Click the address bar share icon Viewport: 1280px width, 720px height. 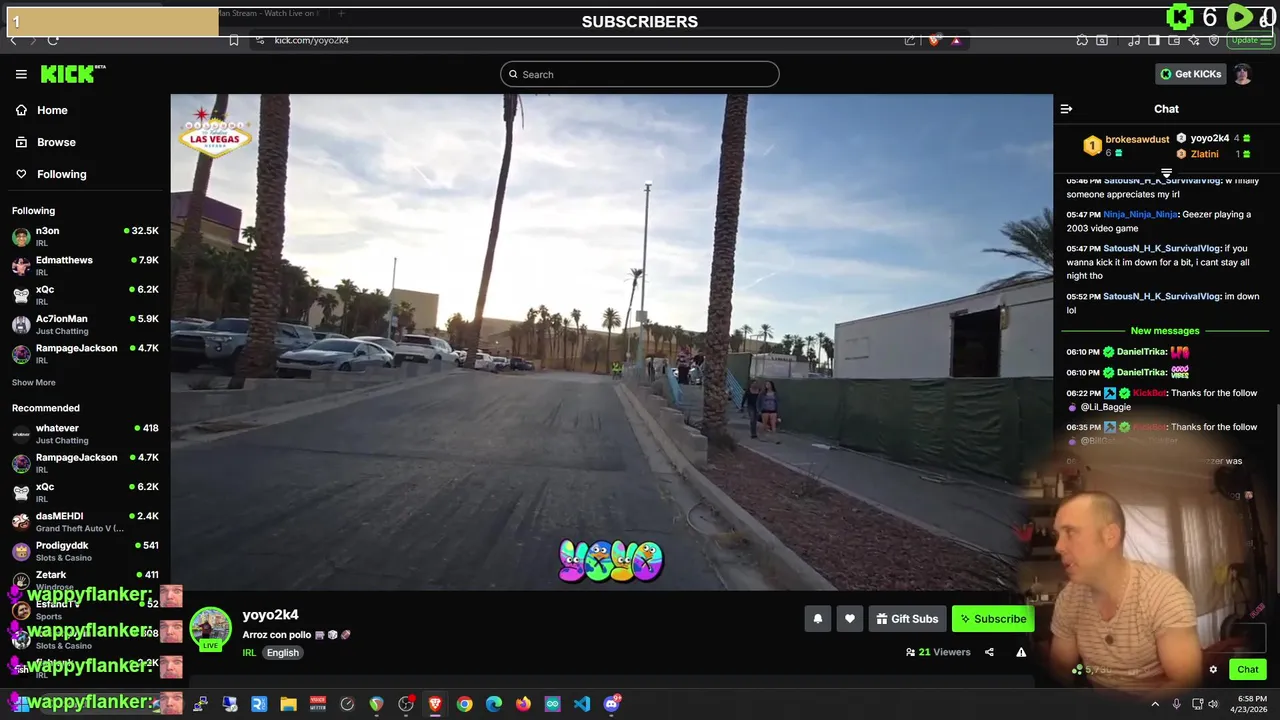(910, 40)
